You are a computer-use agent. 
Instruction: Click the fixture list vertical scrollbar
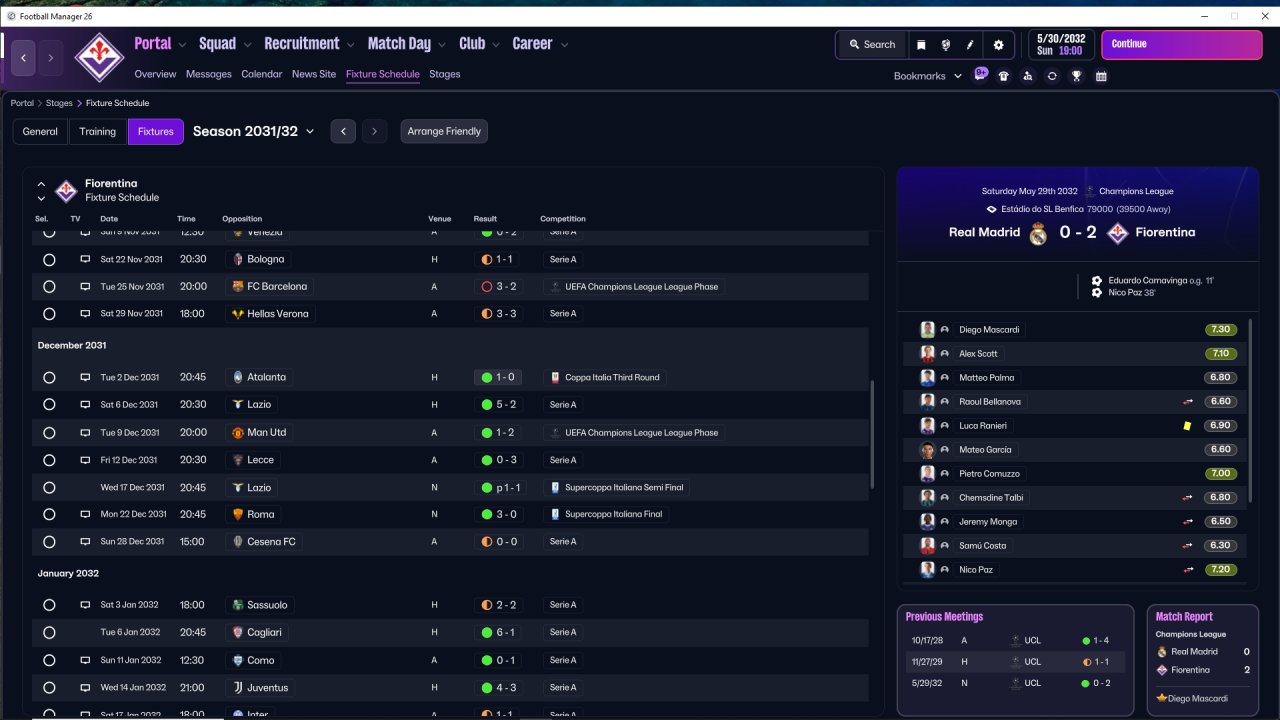pos(873,434)
